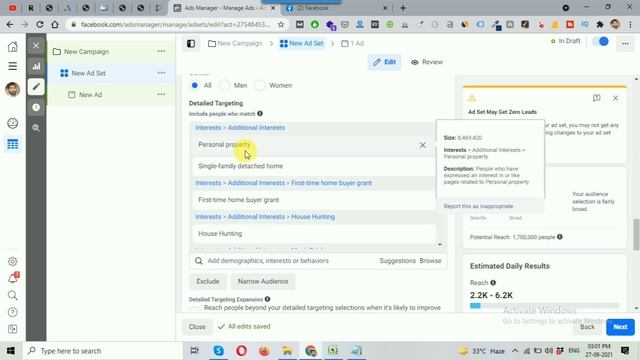Open the search magnifier in left sidebar
The image size is (640, 360).
(13, 295)
